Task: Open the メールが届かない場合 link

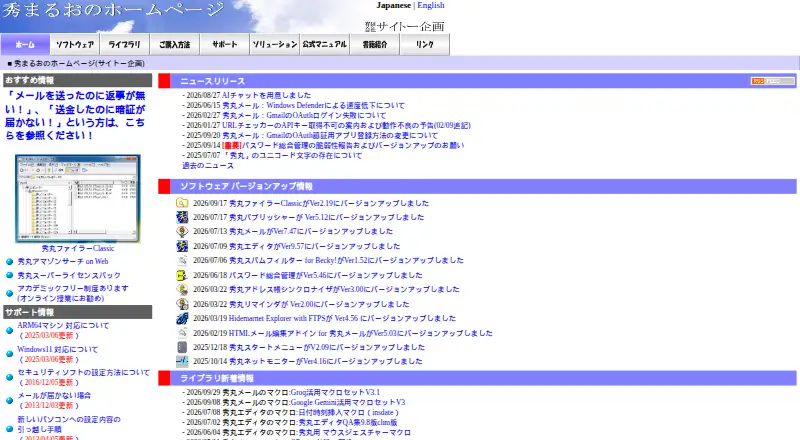Action: 54,395
